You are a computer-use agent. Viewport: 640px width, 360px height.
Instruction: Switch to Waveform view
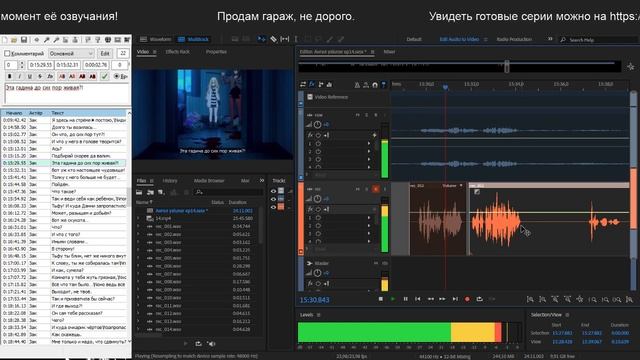pyautogui.click(x=156, y=39)
